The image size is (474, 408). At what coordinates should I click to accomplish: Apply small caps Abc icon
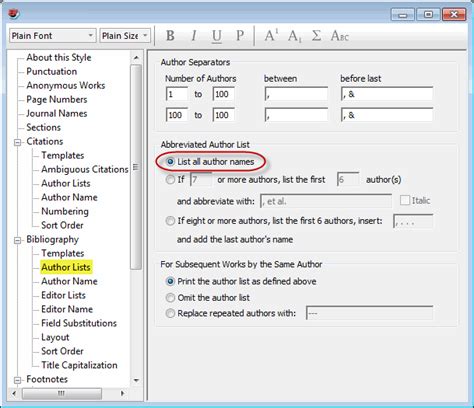340,35
